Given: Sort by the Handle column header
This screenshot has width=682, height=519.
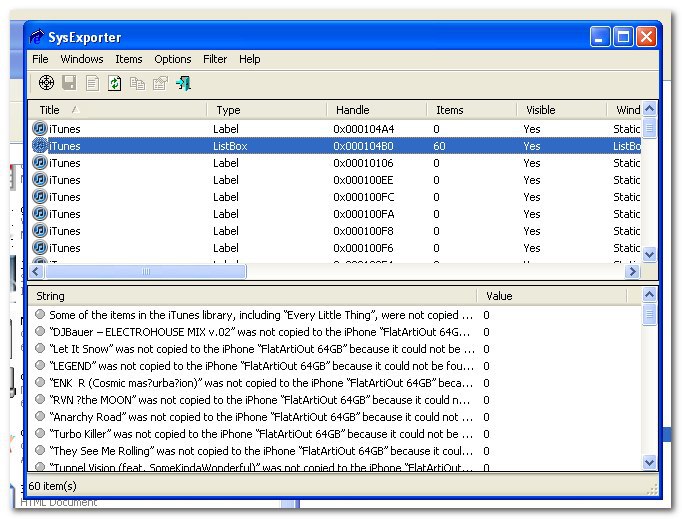Looking at the screenshot, I should tap(377, 110).
